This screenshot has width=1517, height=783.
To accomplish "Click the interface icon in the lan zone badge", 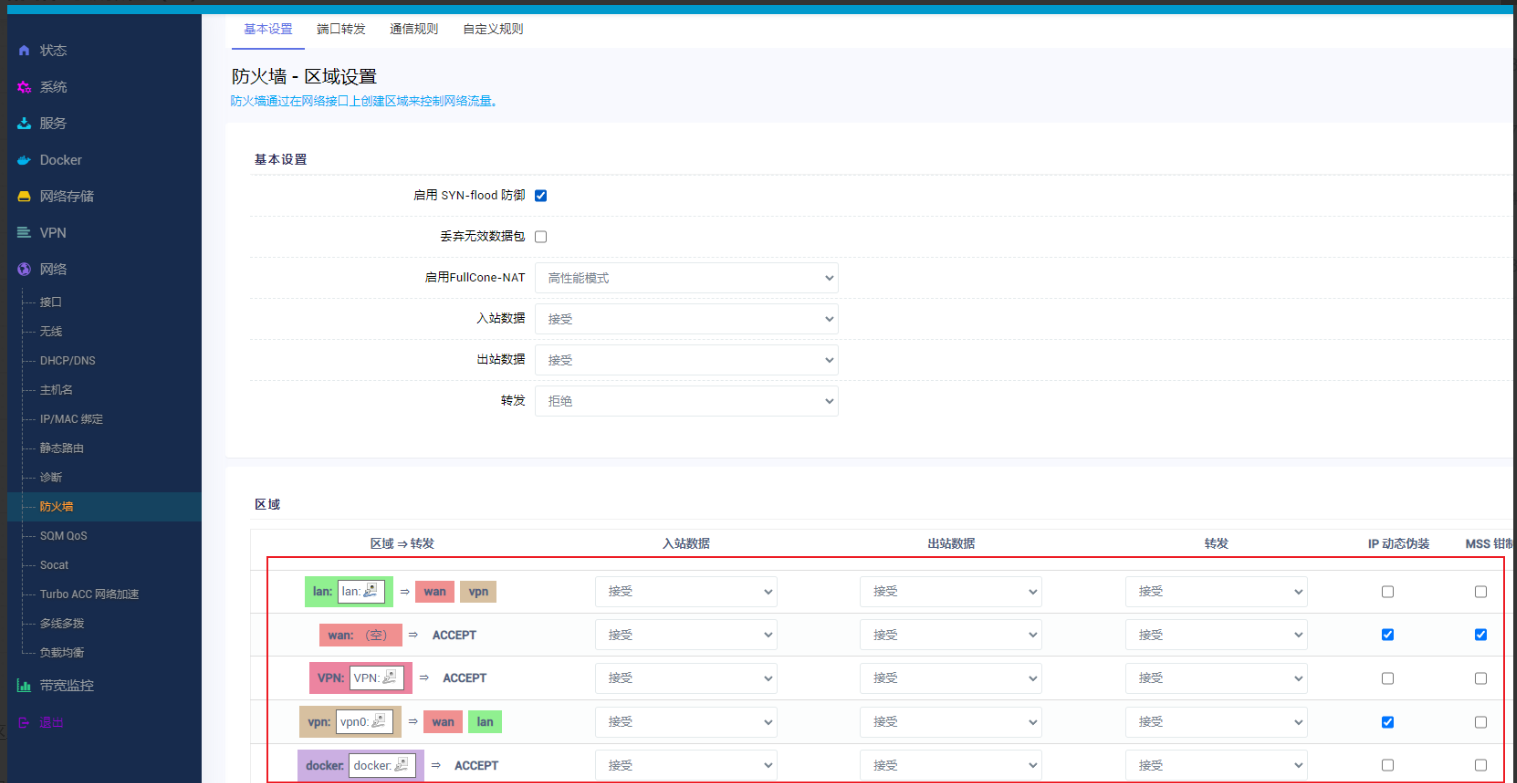I will point(370,591).
